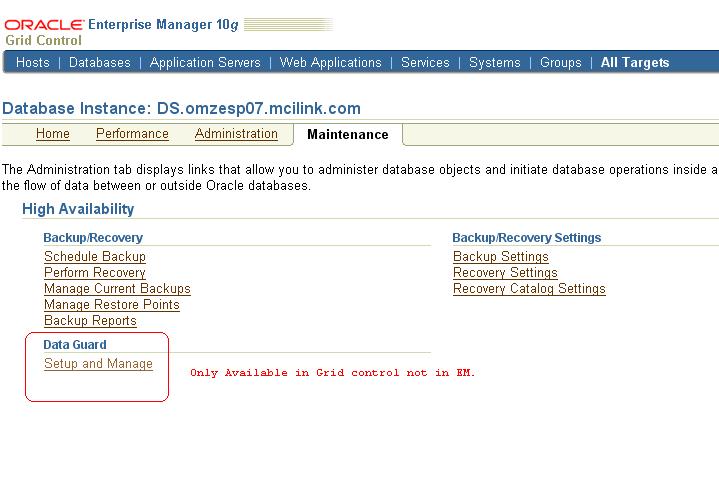Open Manage Current Backups
719x487 pixels.
pos(117,289)
